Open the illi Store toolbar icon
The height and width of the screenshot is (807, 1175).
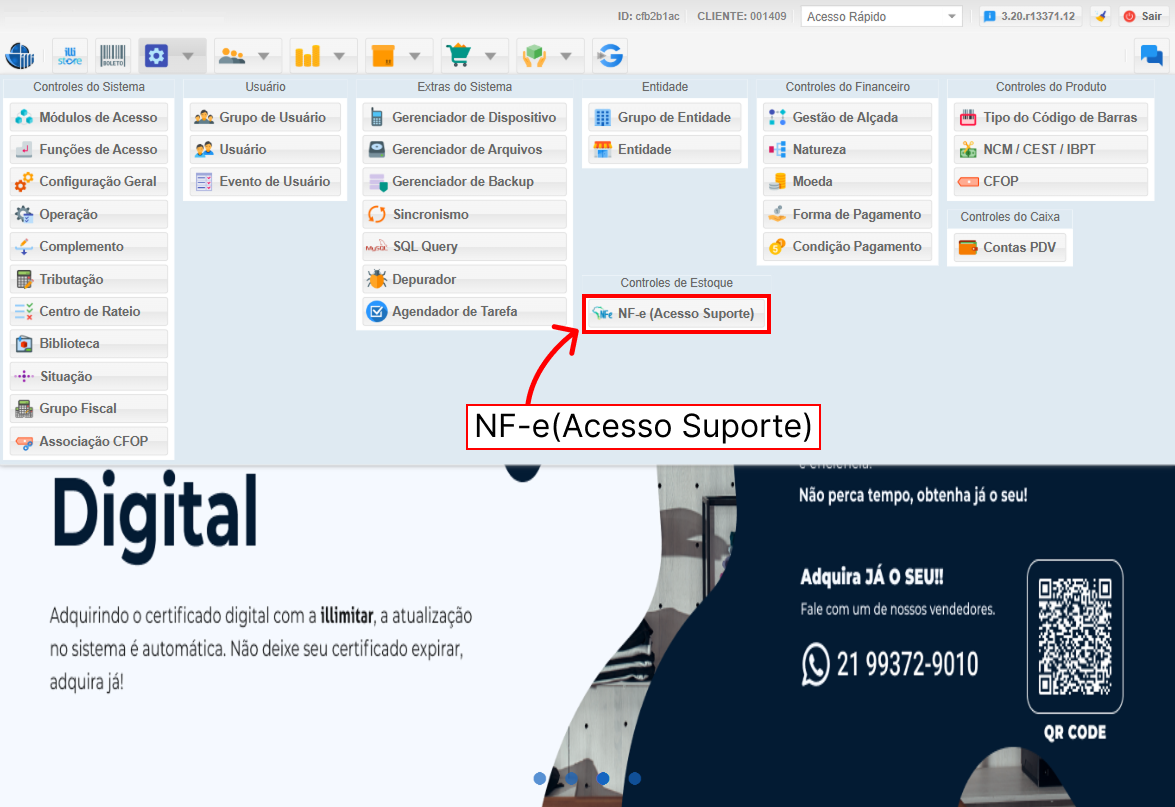[71, 56]
